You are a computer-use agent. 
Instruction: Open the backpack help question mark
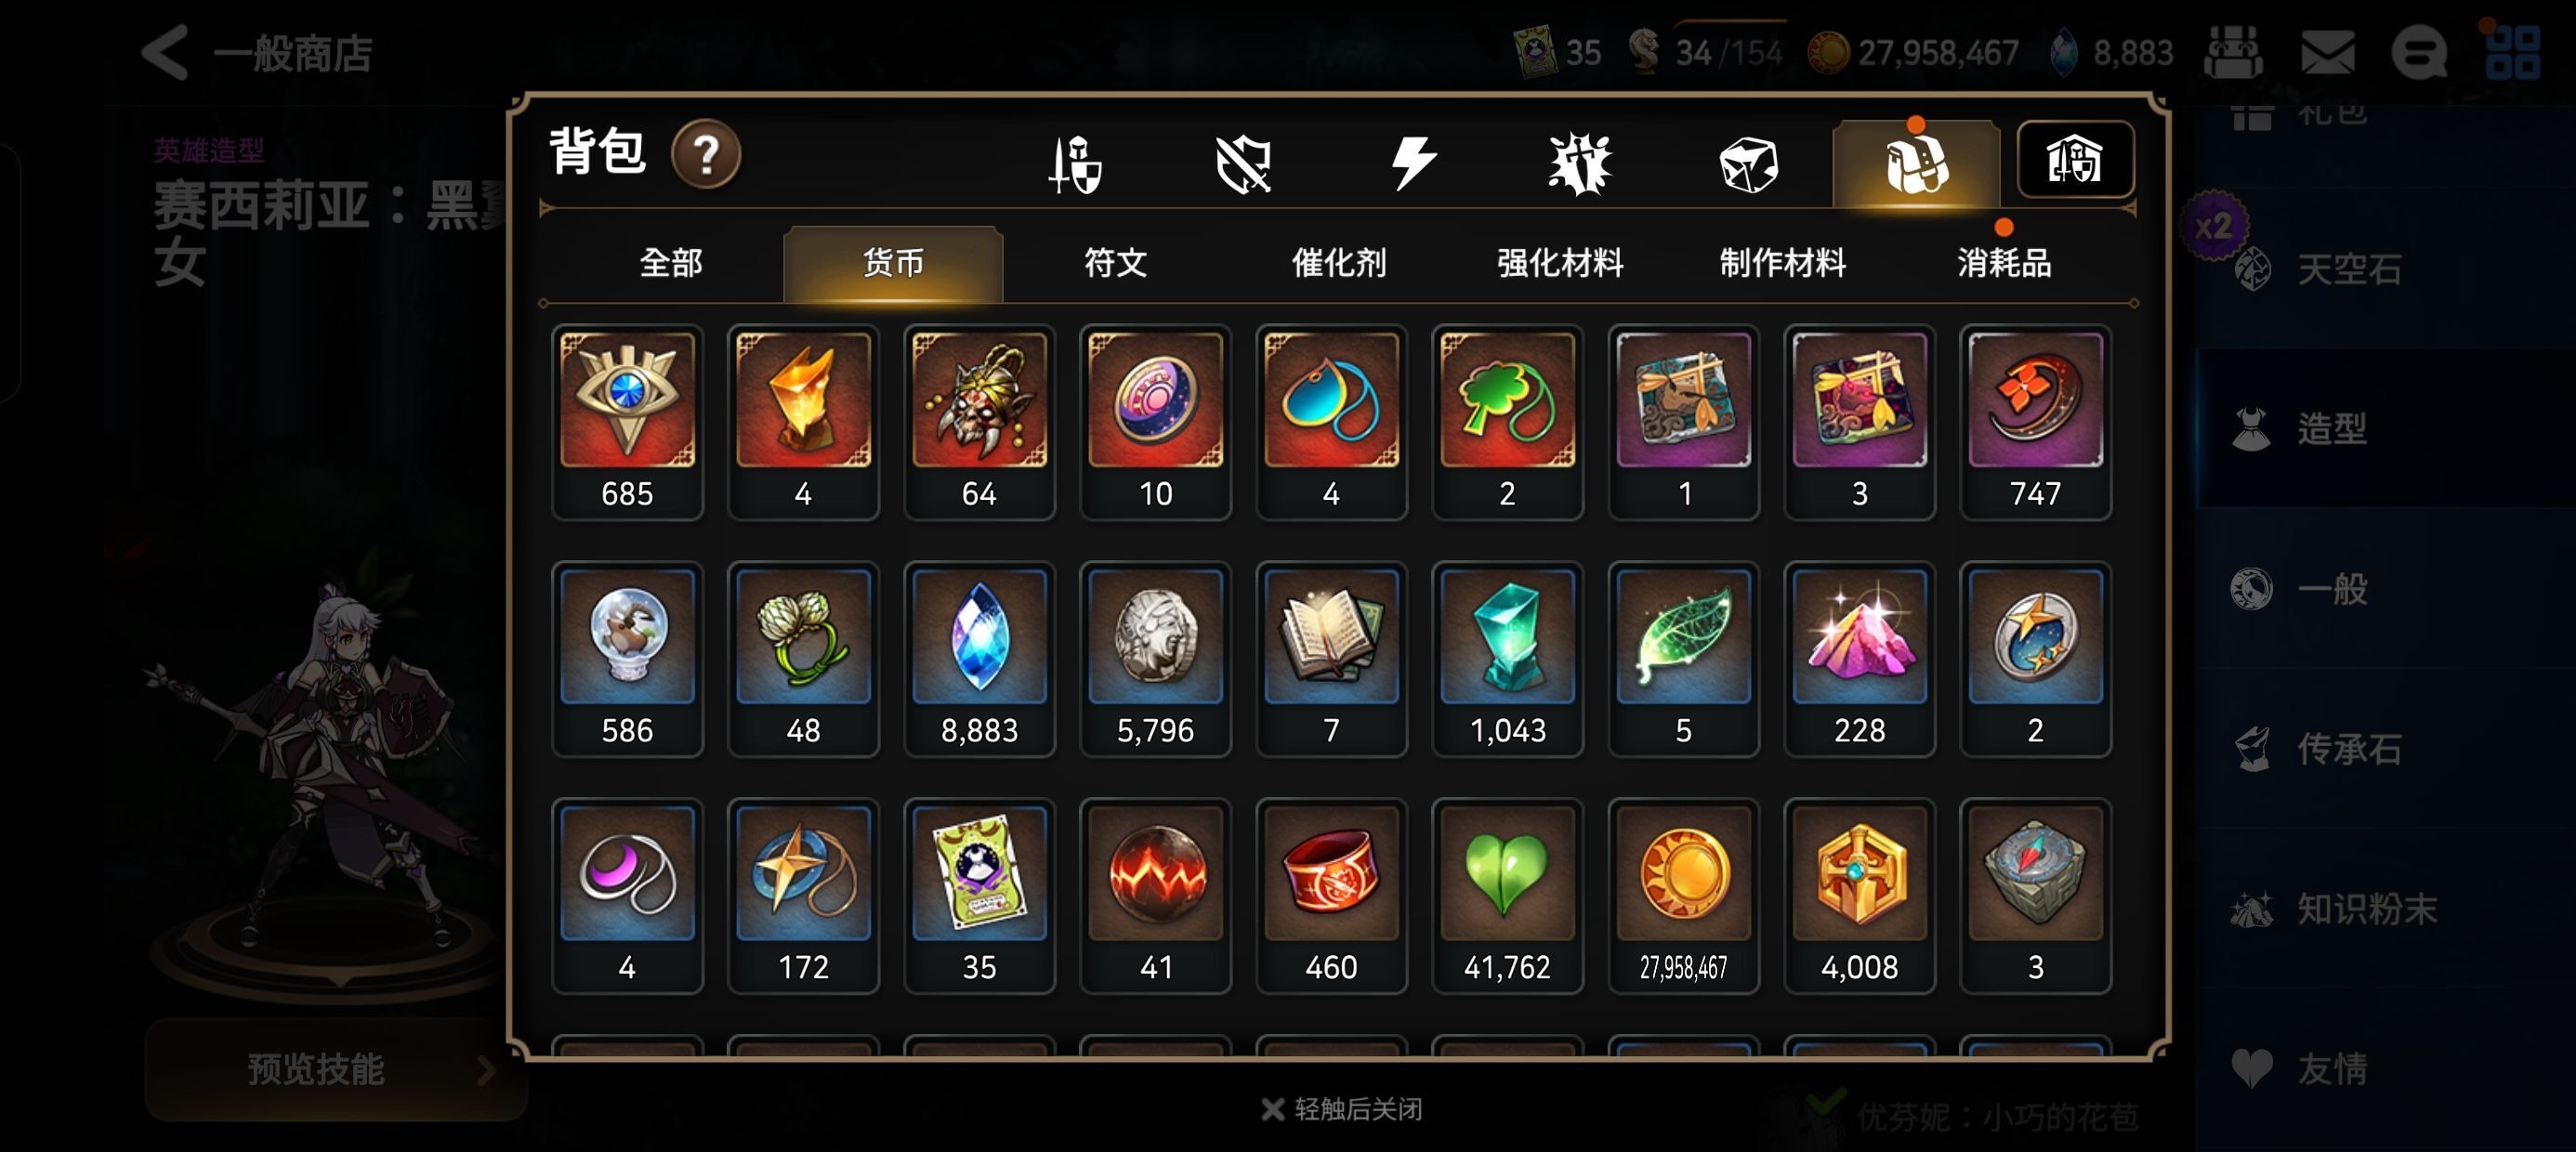coord(706,155)
